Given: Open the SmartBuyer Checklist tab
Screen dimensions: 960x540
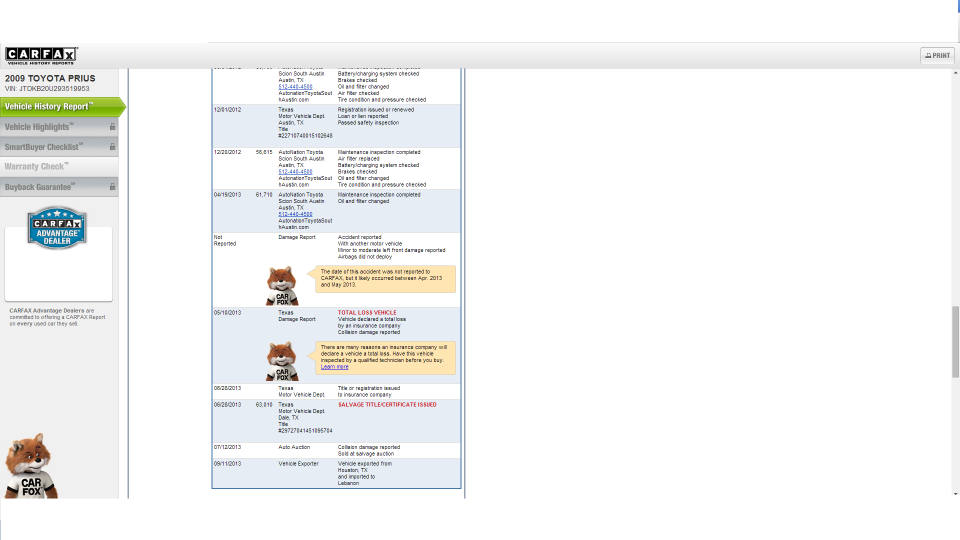Looking at the screenshot, I should tap(59, 147).
